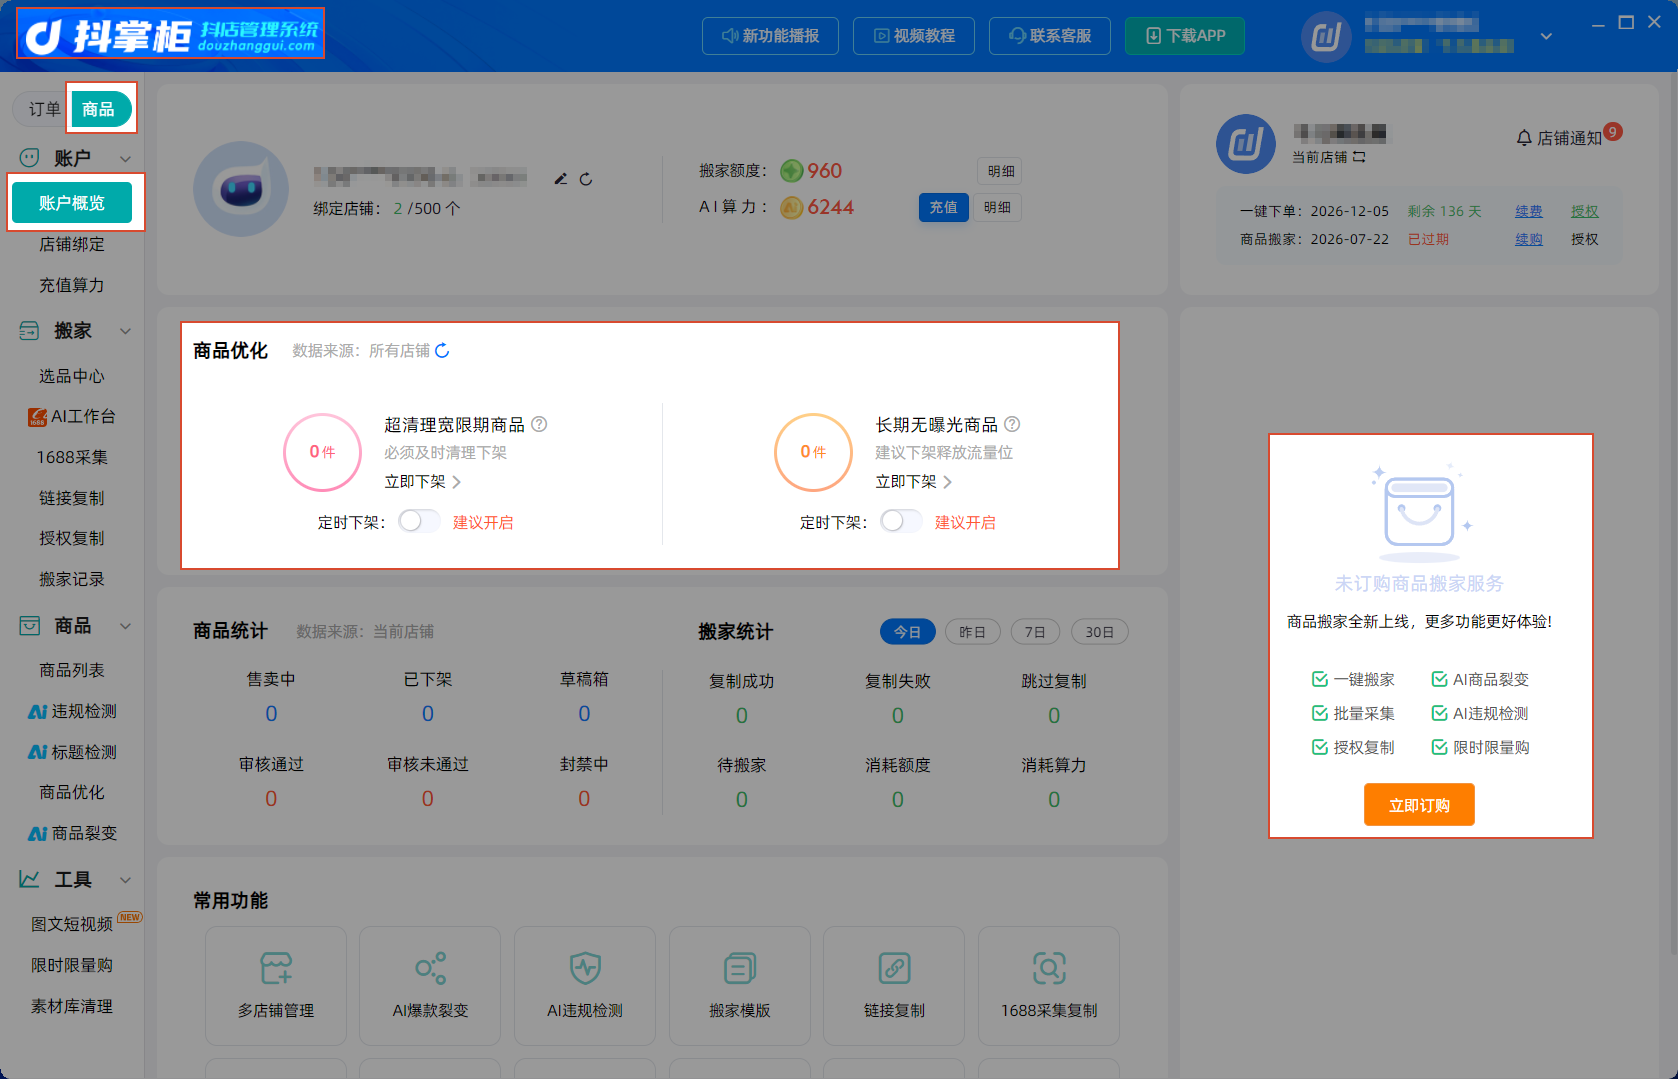Open 视频教程

914,36
